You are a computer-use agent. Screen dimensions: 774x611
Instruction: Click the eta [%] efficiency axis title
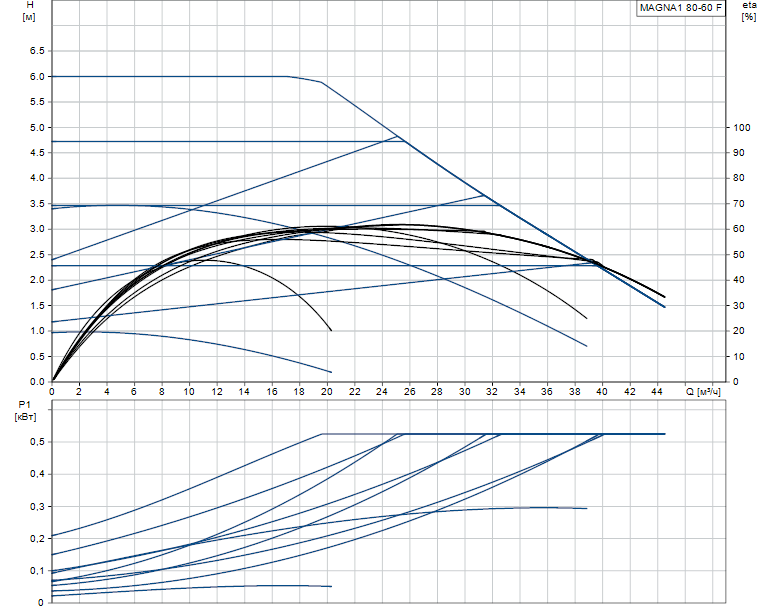[x=749, y=11]
